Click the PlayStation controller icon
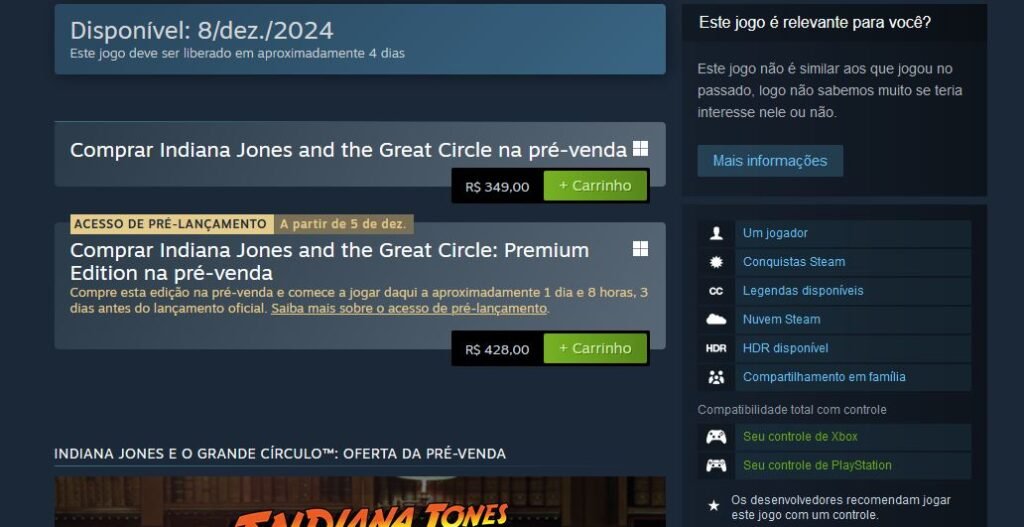This screenshot has height=527, width=1024. click(x=716, y=465)
